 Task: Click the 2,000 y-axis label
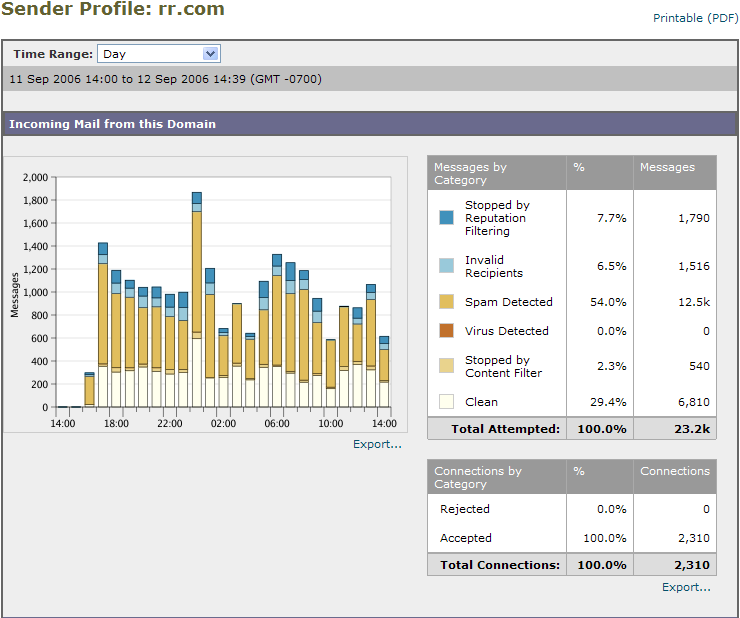point(35,178)
